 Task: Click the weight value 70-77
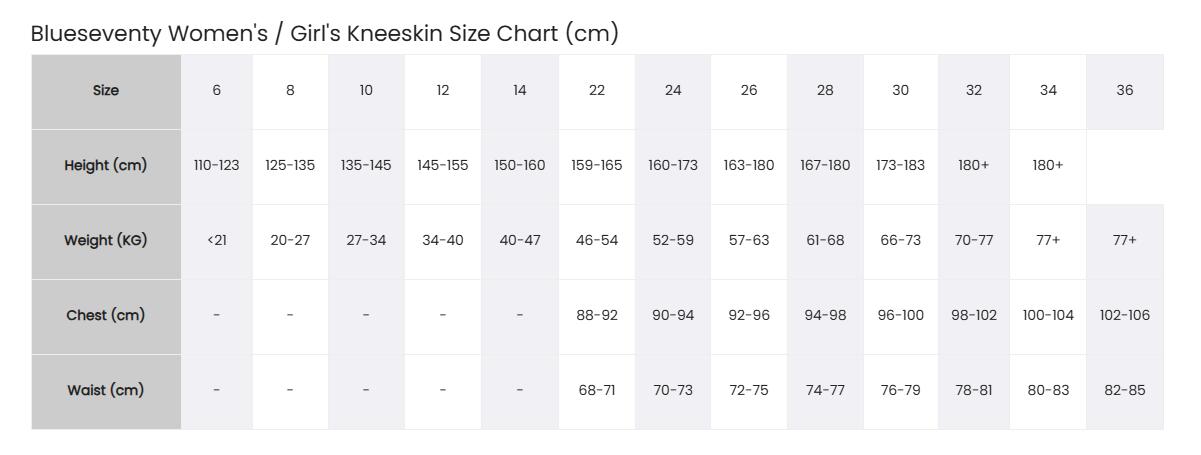pyautogui.click(x=974, y=241)
